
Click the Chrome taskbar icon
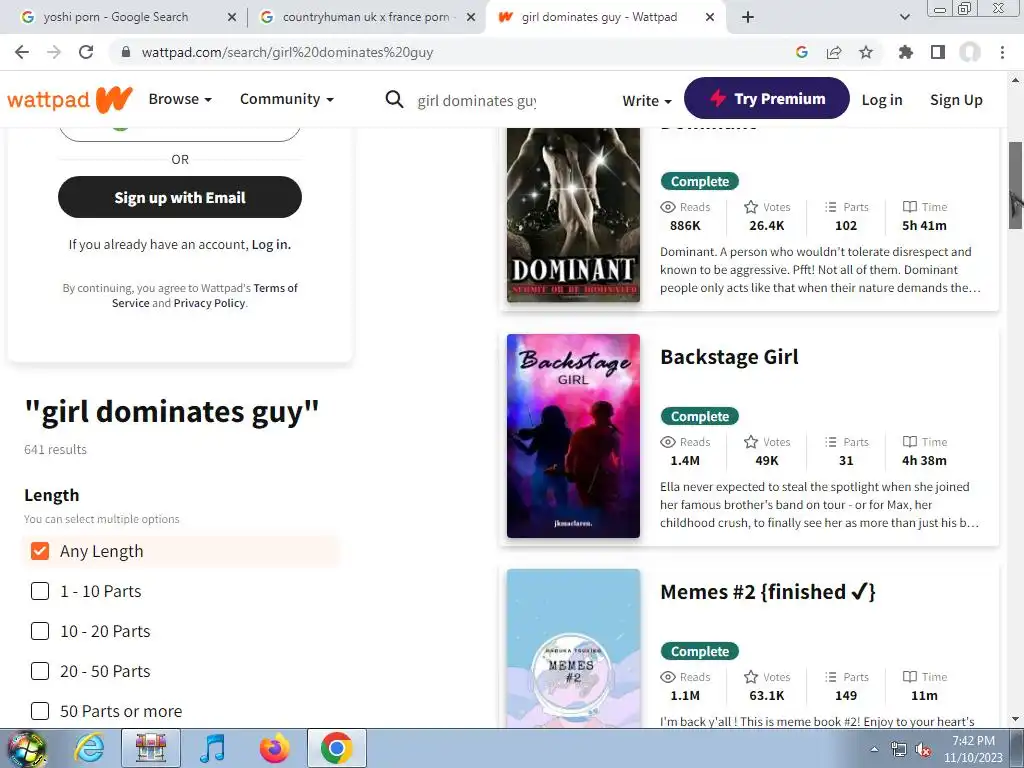pyautogui.click(x=337, y=748)
